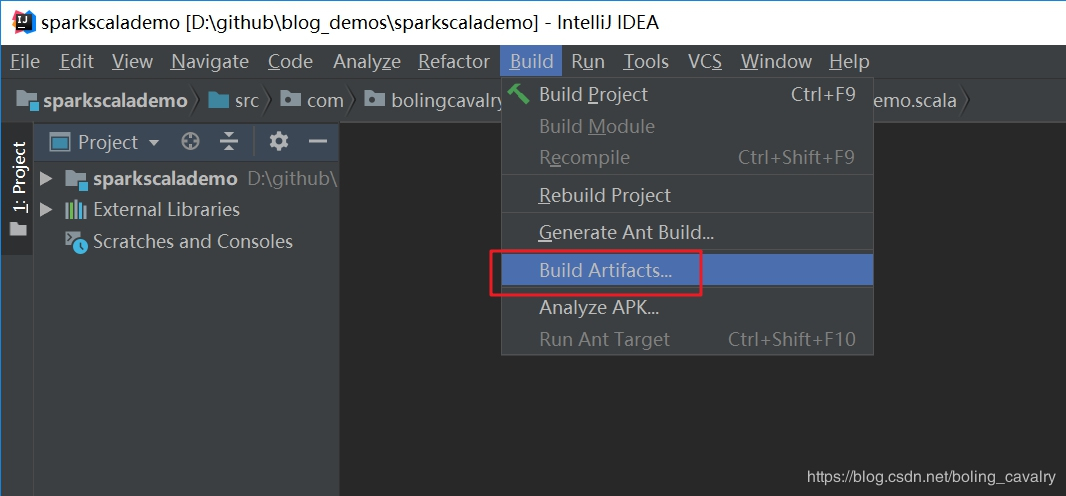The height and width of the screenshot is (496, 1066).
Task: Click the Build Project hammer icon
Action: point(519,94)
